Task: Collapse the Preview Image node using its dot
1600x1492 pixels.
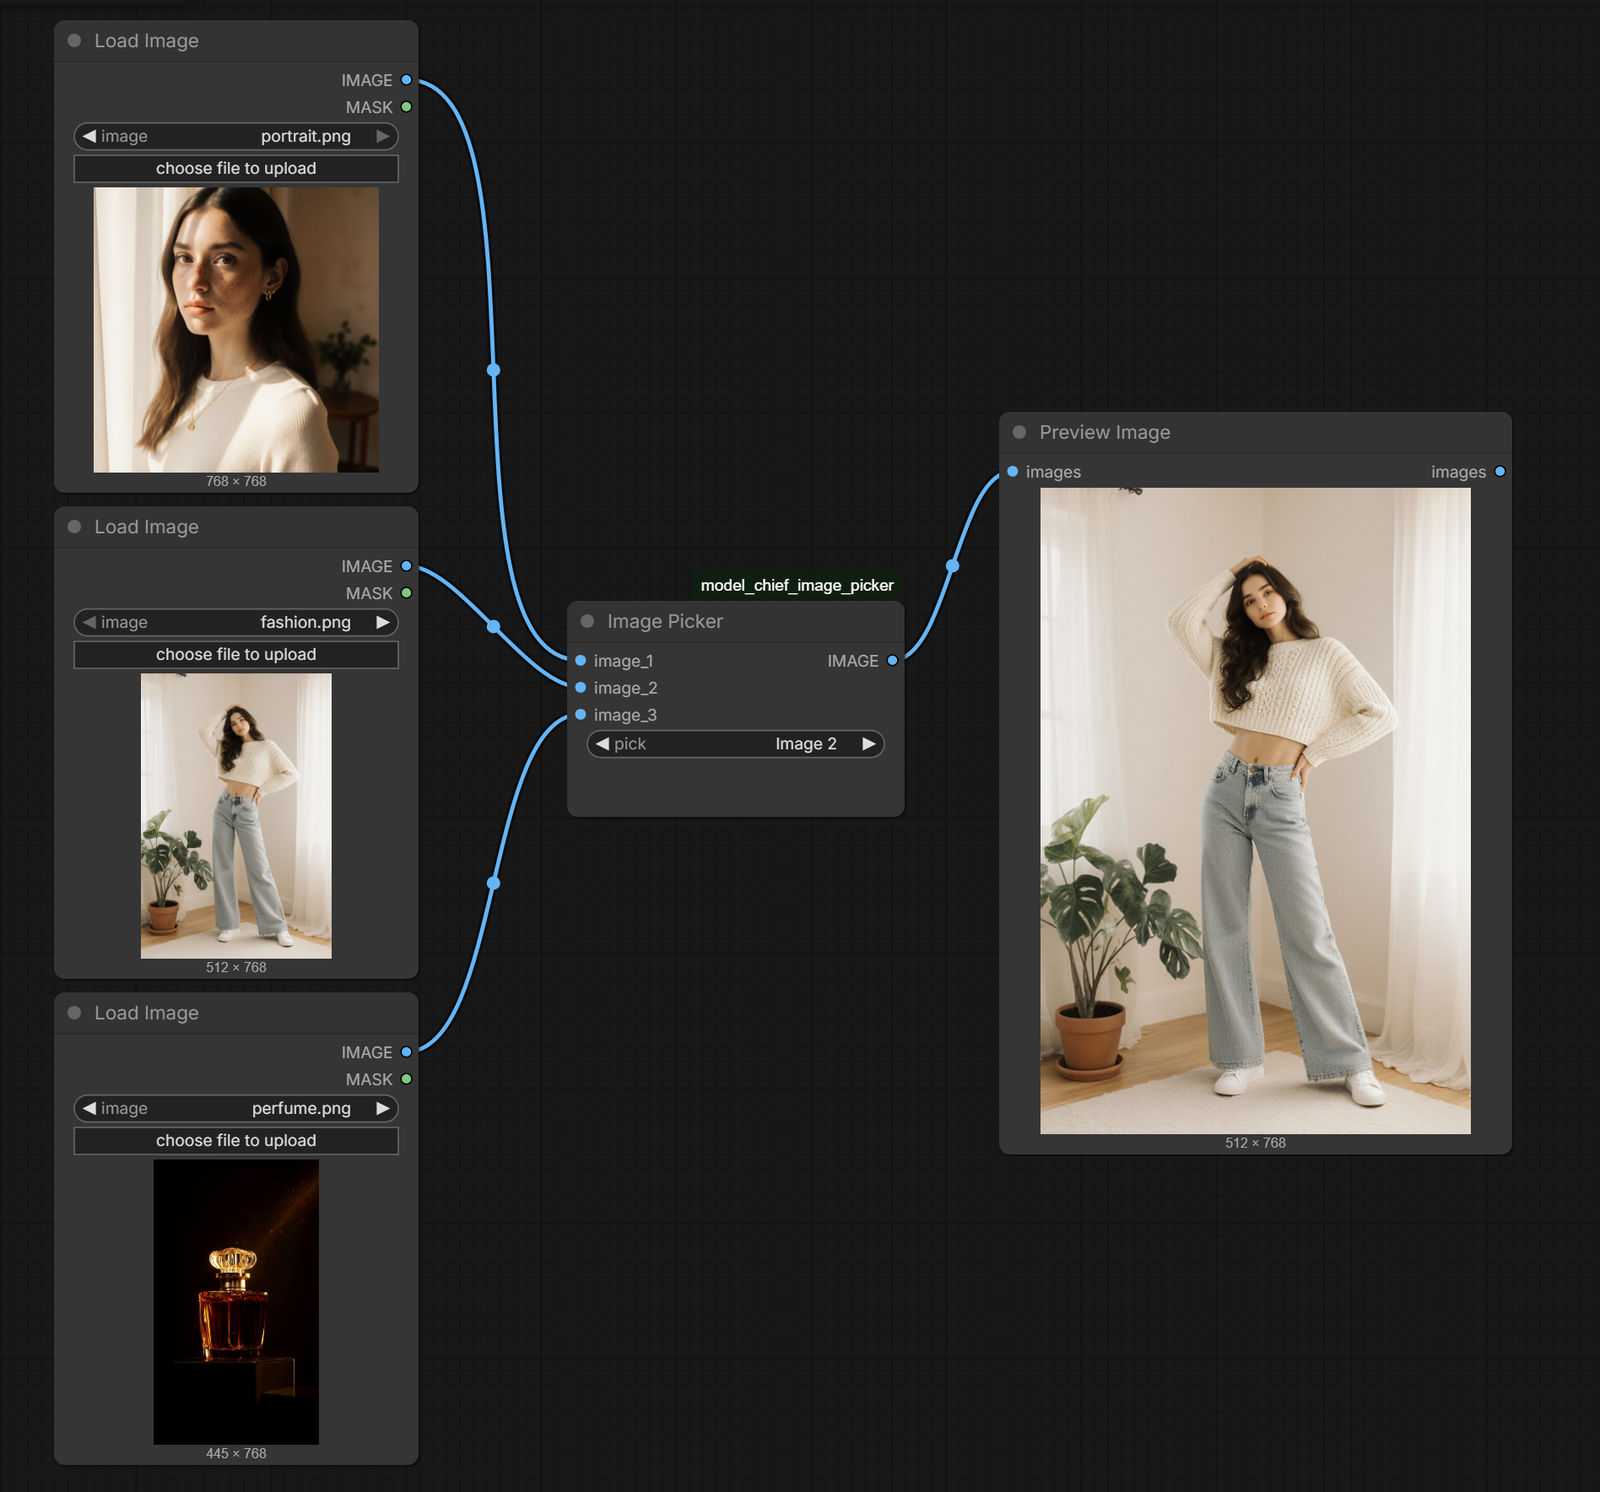Action: tap(1019, 432)
